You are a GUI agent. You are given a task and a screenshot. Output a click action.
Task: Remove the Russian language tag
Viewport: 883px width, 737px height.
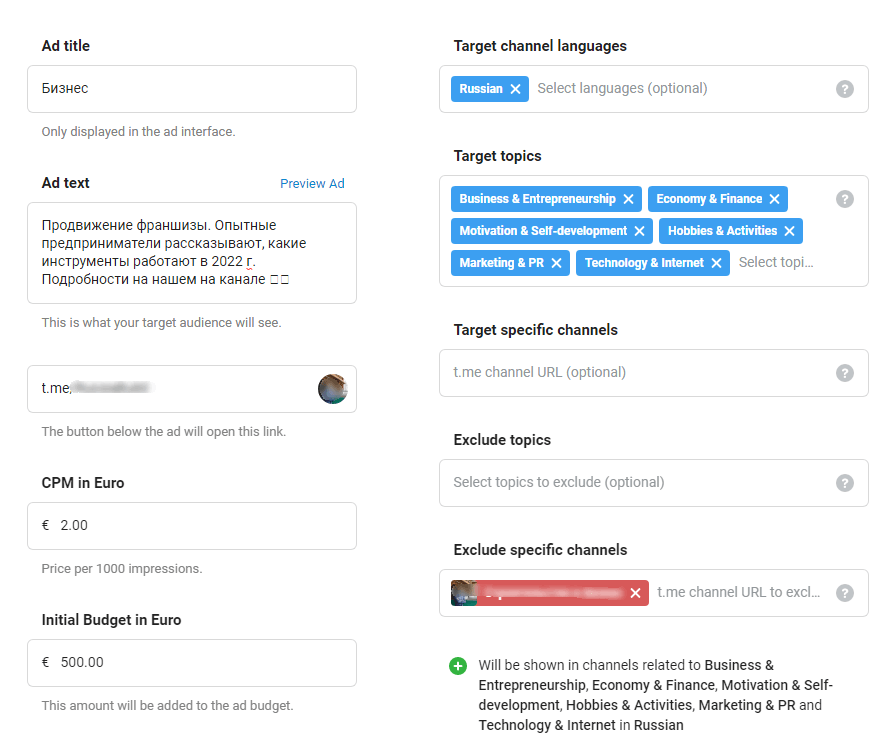[515, 89]
